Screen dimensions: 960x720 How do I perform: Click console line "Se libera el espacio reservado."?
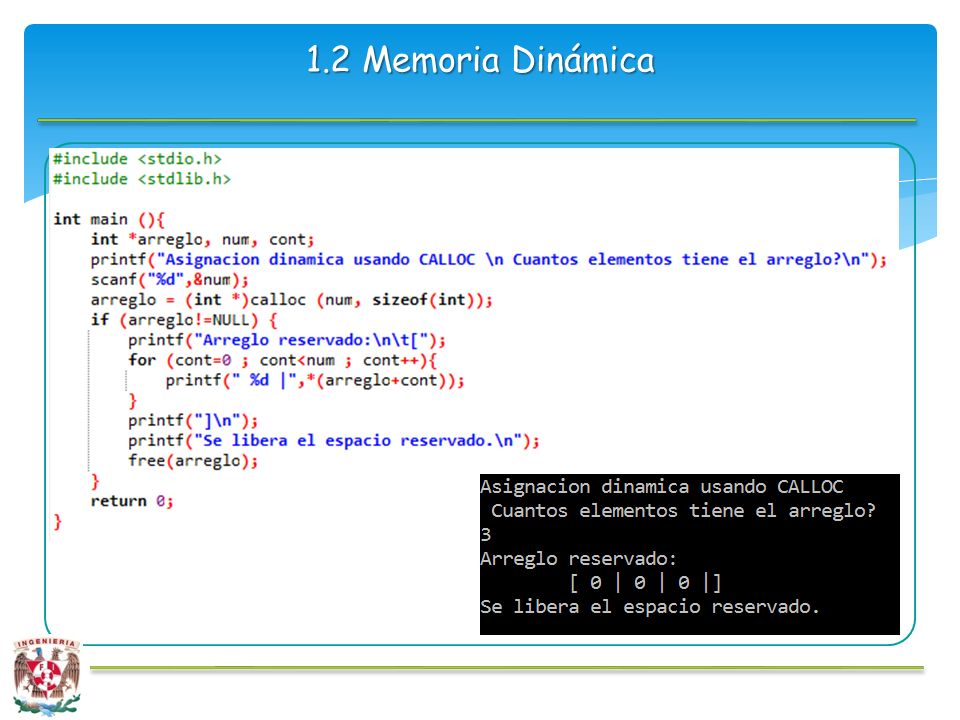[650, 607]
